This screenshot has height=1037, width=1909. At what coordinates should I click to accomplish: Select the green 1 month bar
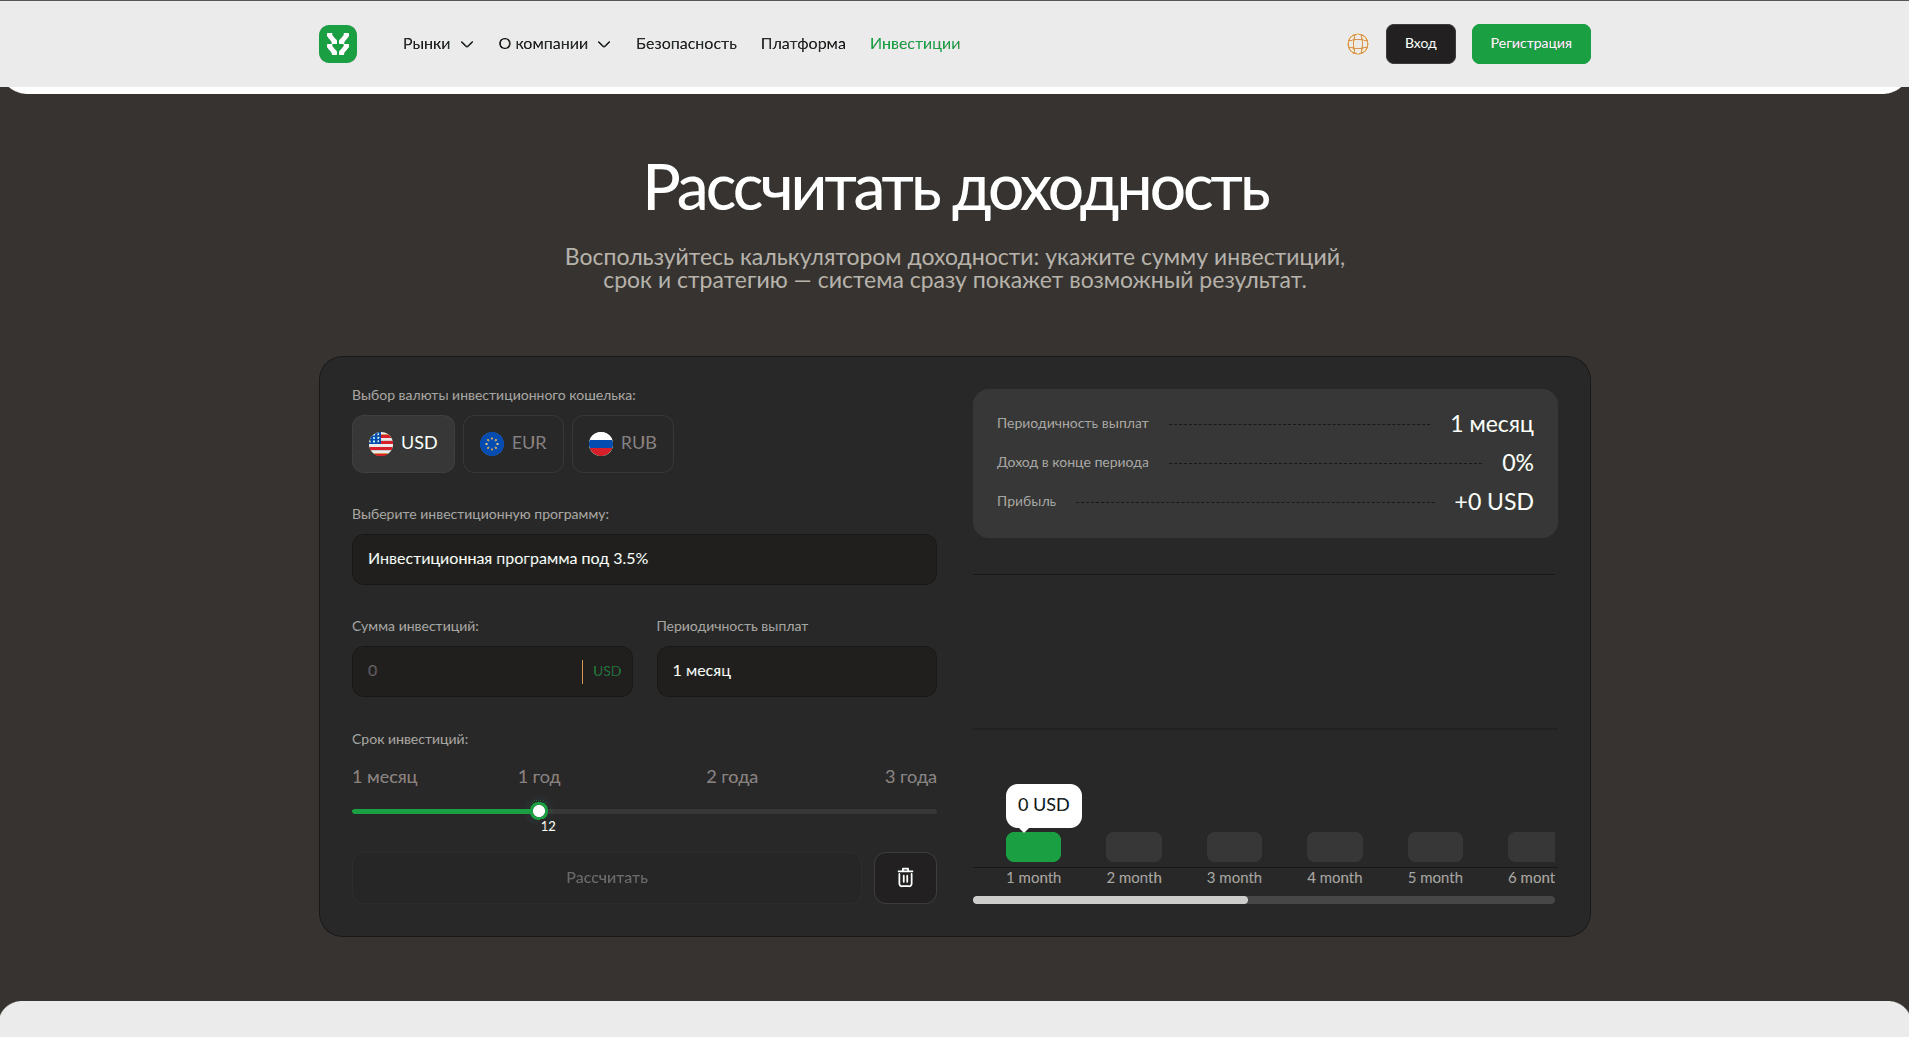pos(1033,847)
